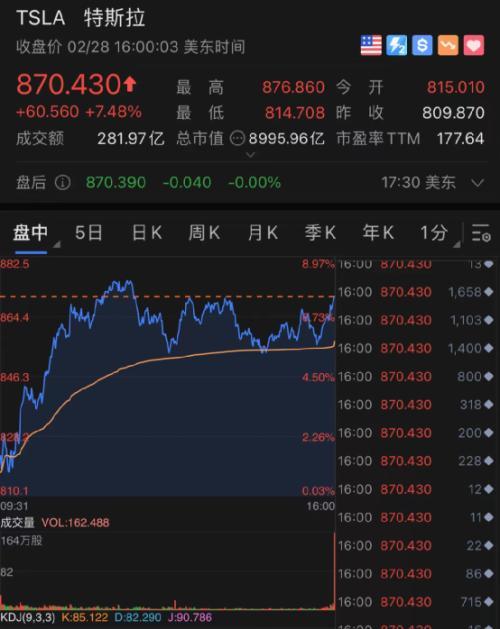This screenshot has width=500, height=629.
Task: Tap the US flag market icon
Action: click(x=371, y=45)
